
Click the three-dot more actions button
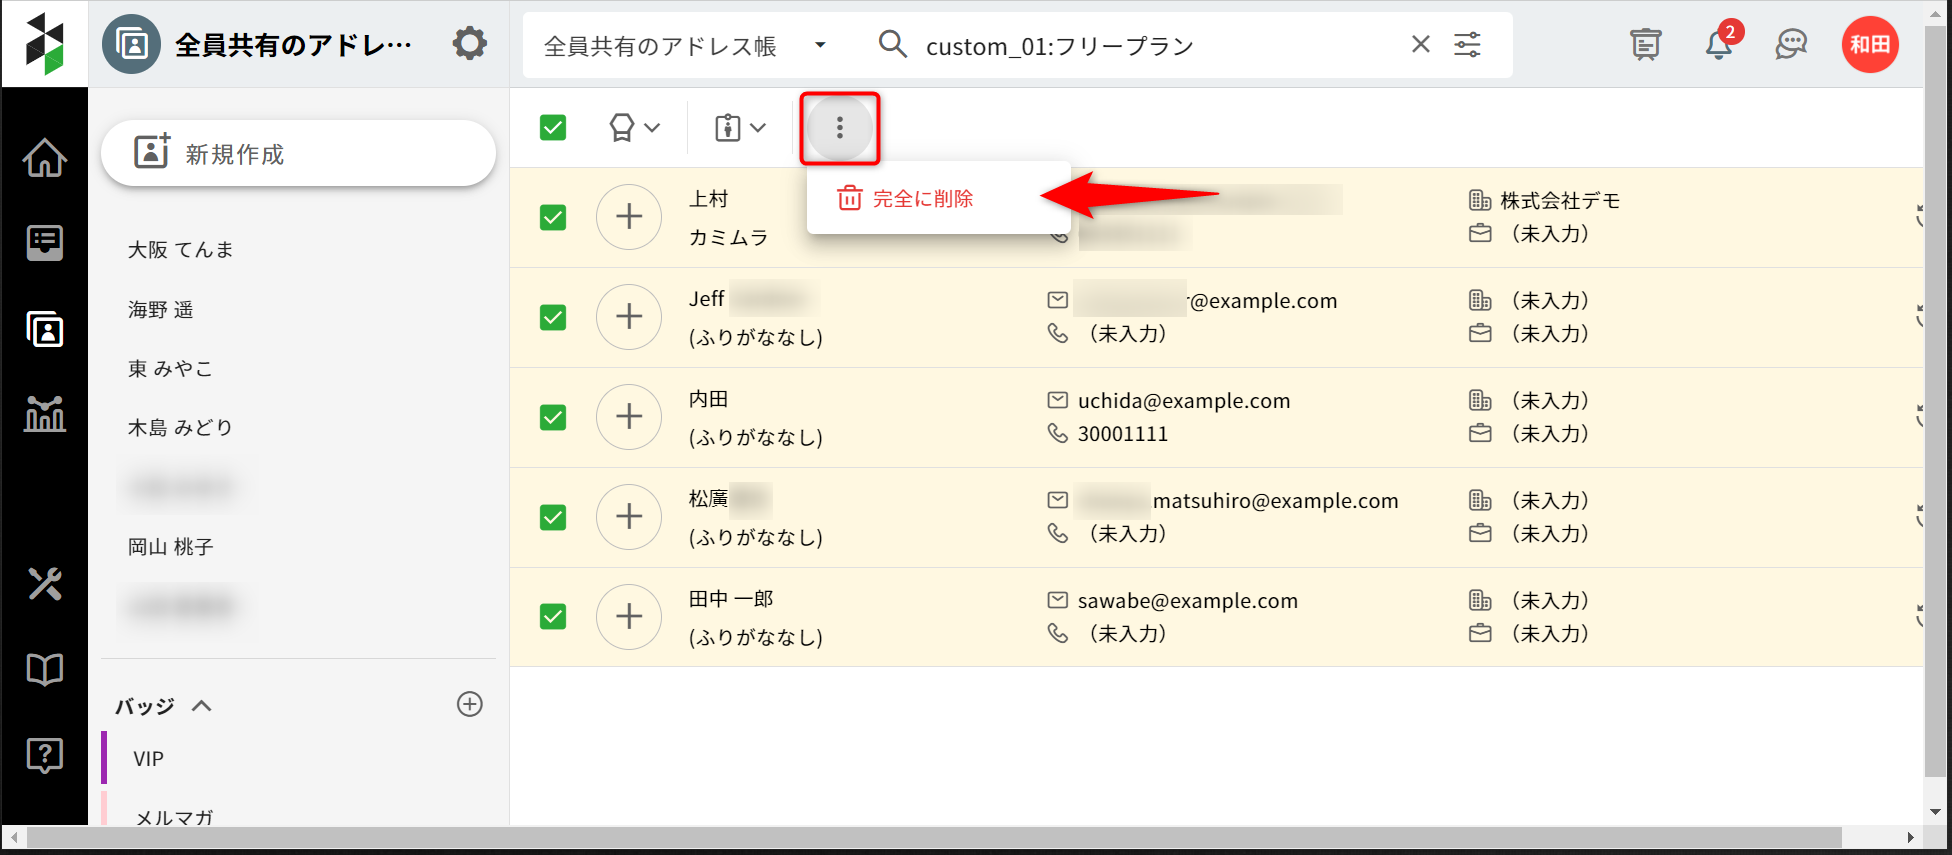pos(839,128)
